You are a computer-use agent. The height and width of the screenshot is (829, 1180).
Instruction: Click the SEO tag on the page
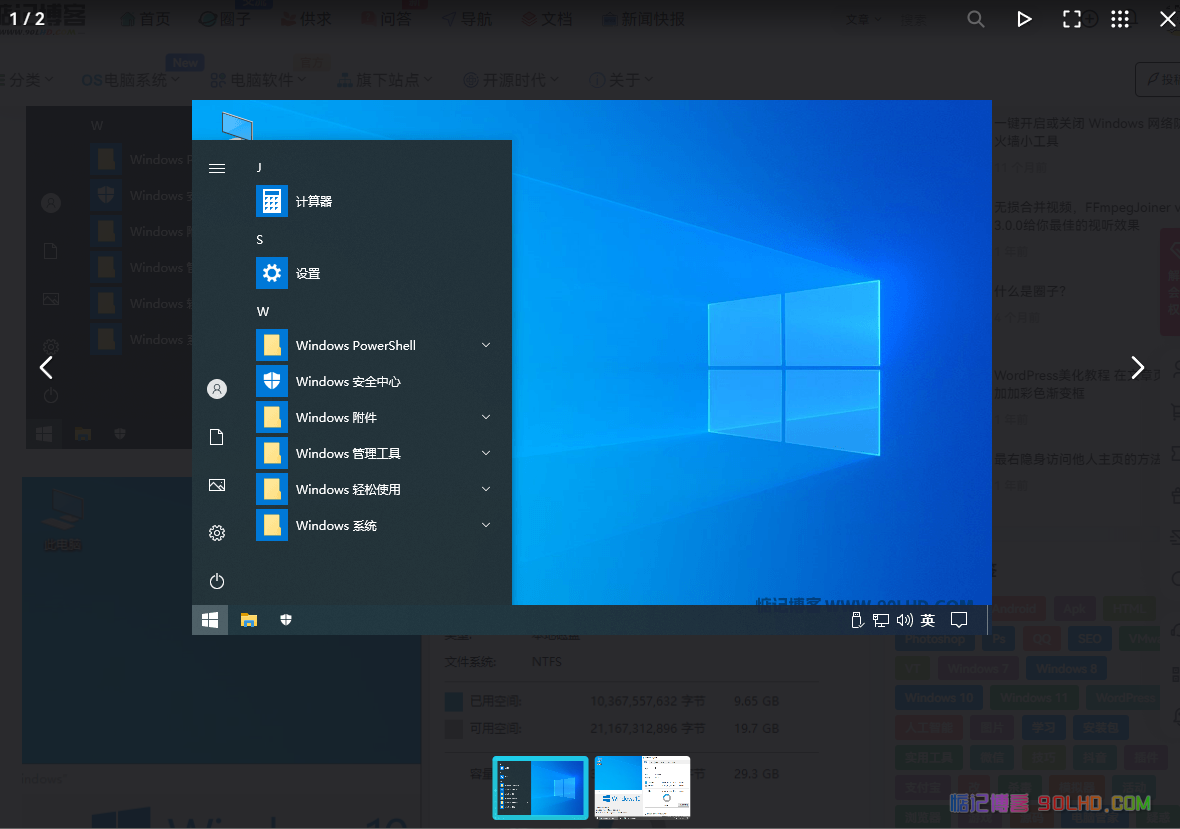(x=1090, y=639)
